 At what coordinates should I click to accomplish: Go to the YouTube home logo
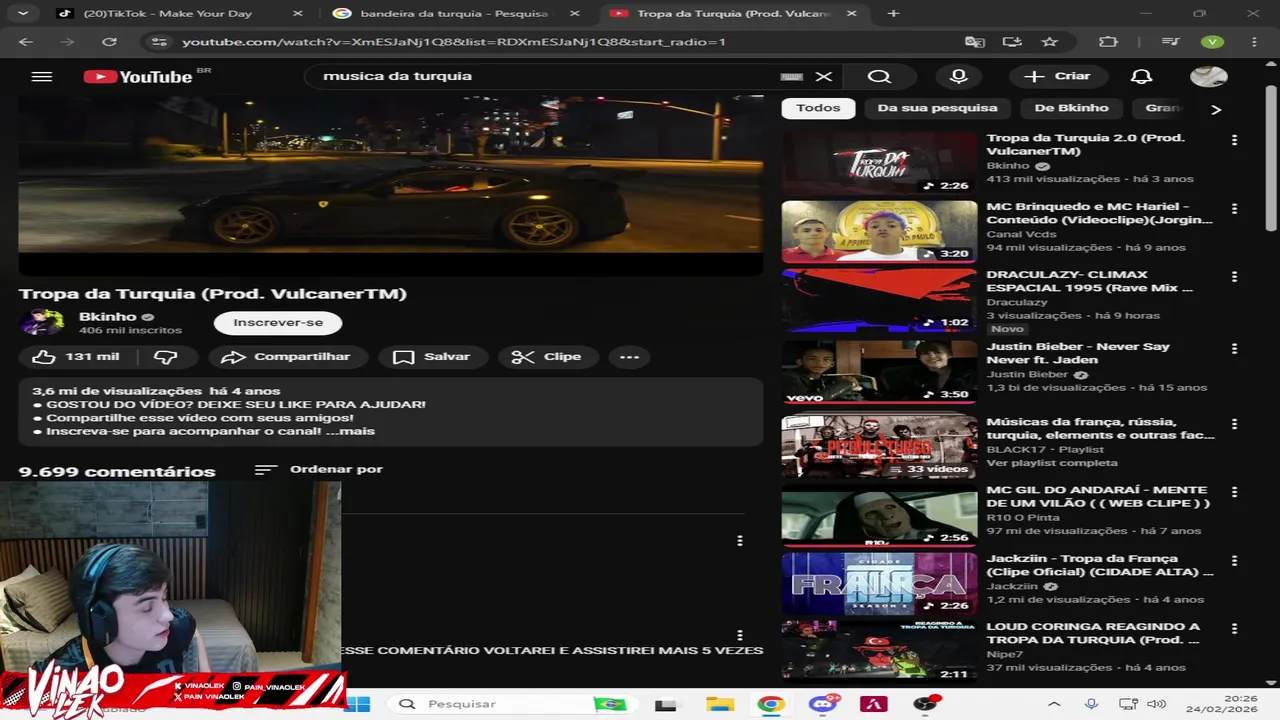138,76
